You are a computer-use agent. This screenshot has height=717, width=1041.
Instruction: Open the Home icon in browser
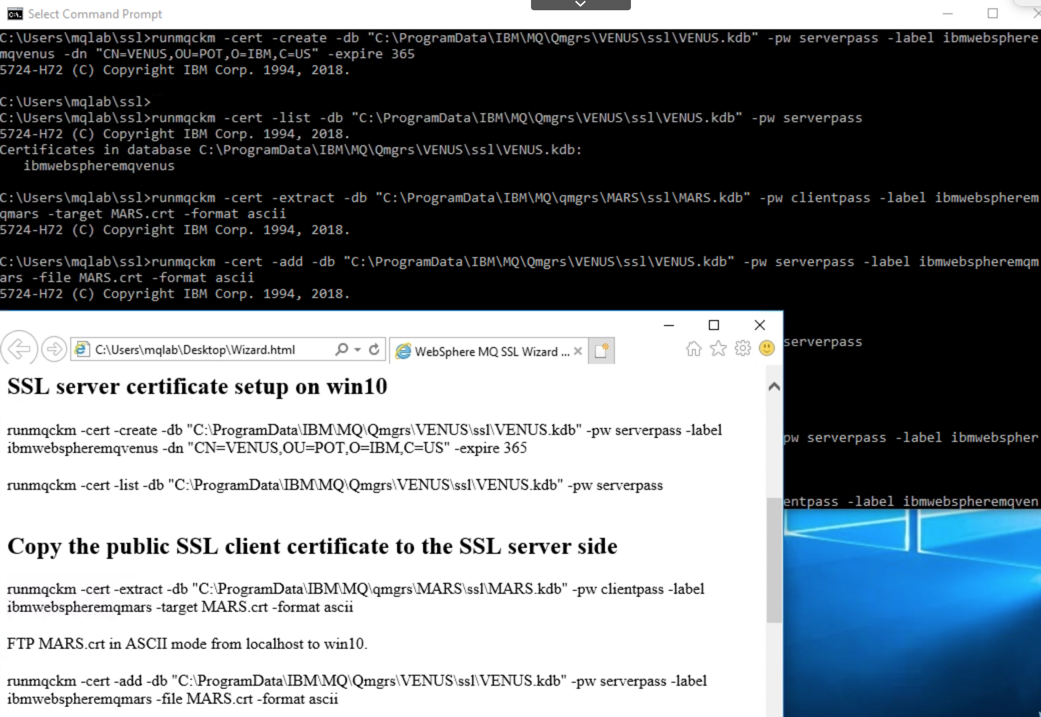(694, 349)
